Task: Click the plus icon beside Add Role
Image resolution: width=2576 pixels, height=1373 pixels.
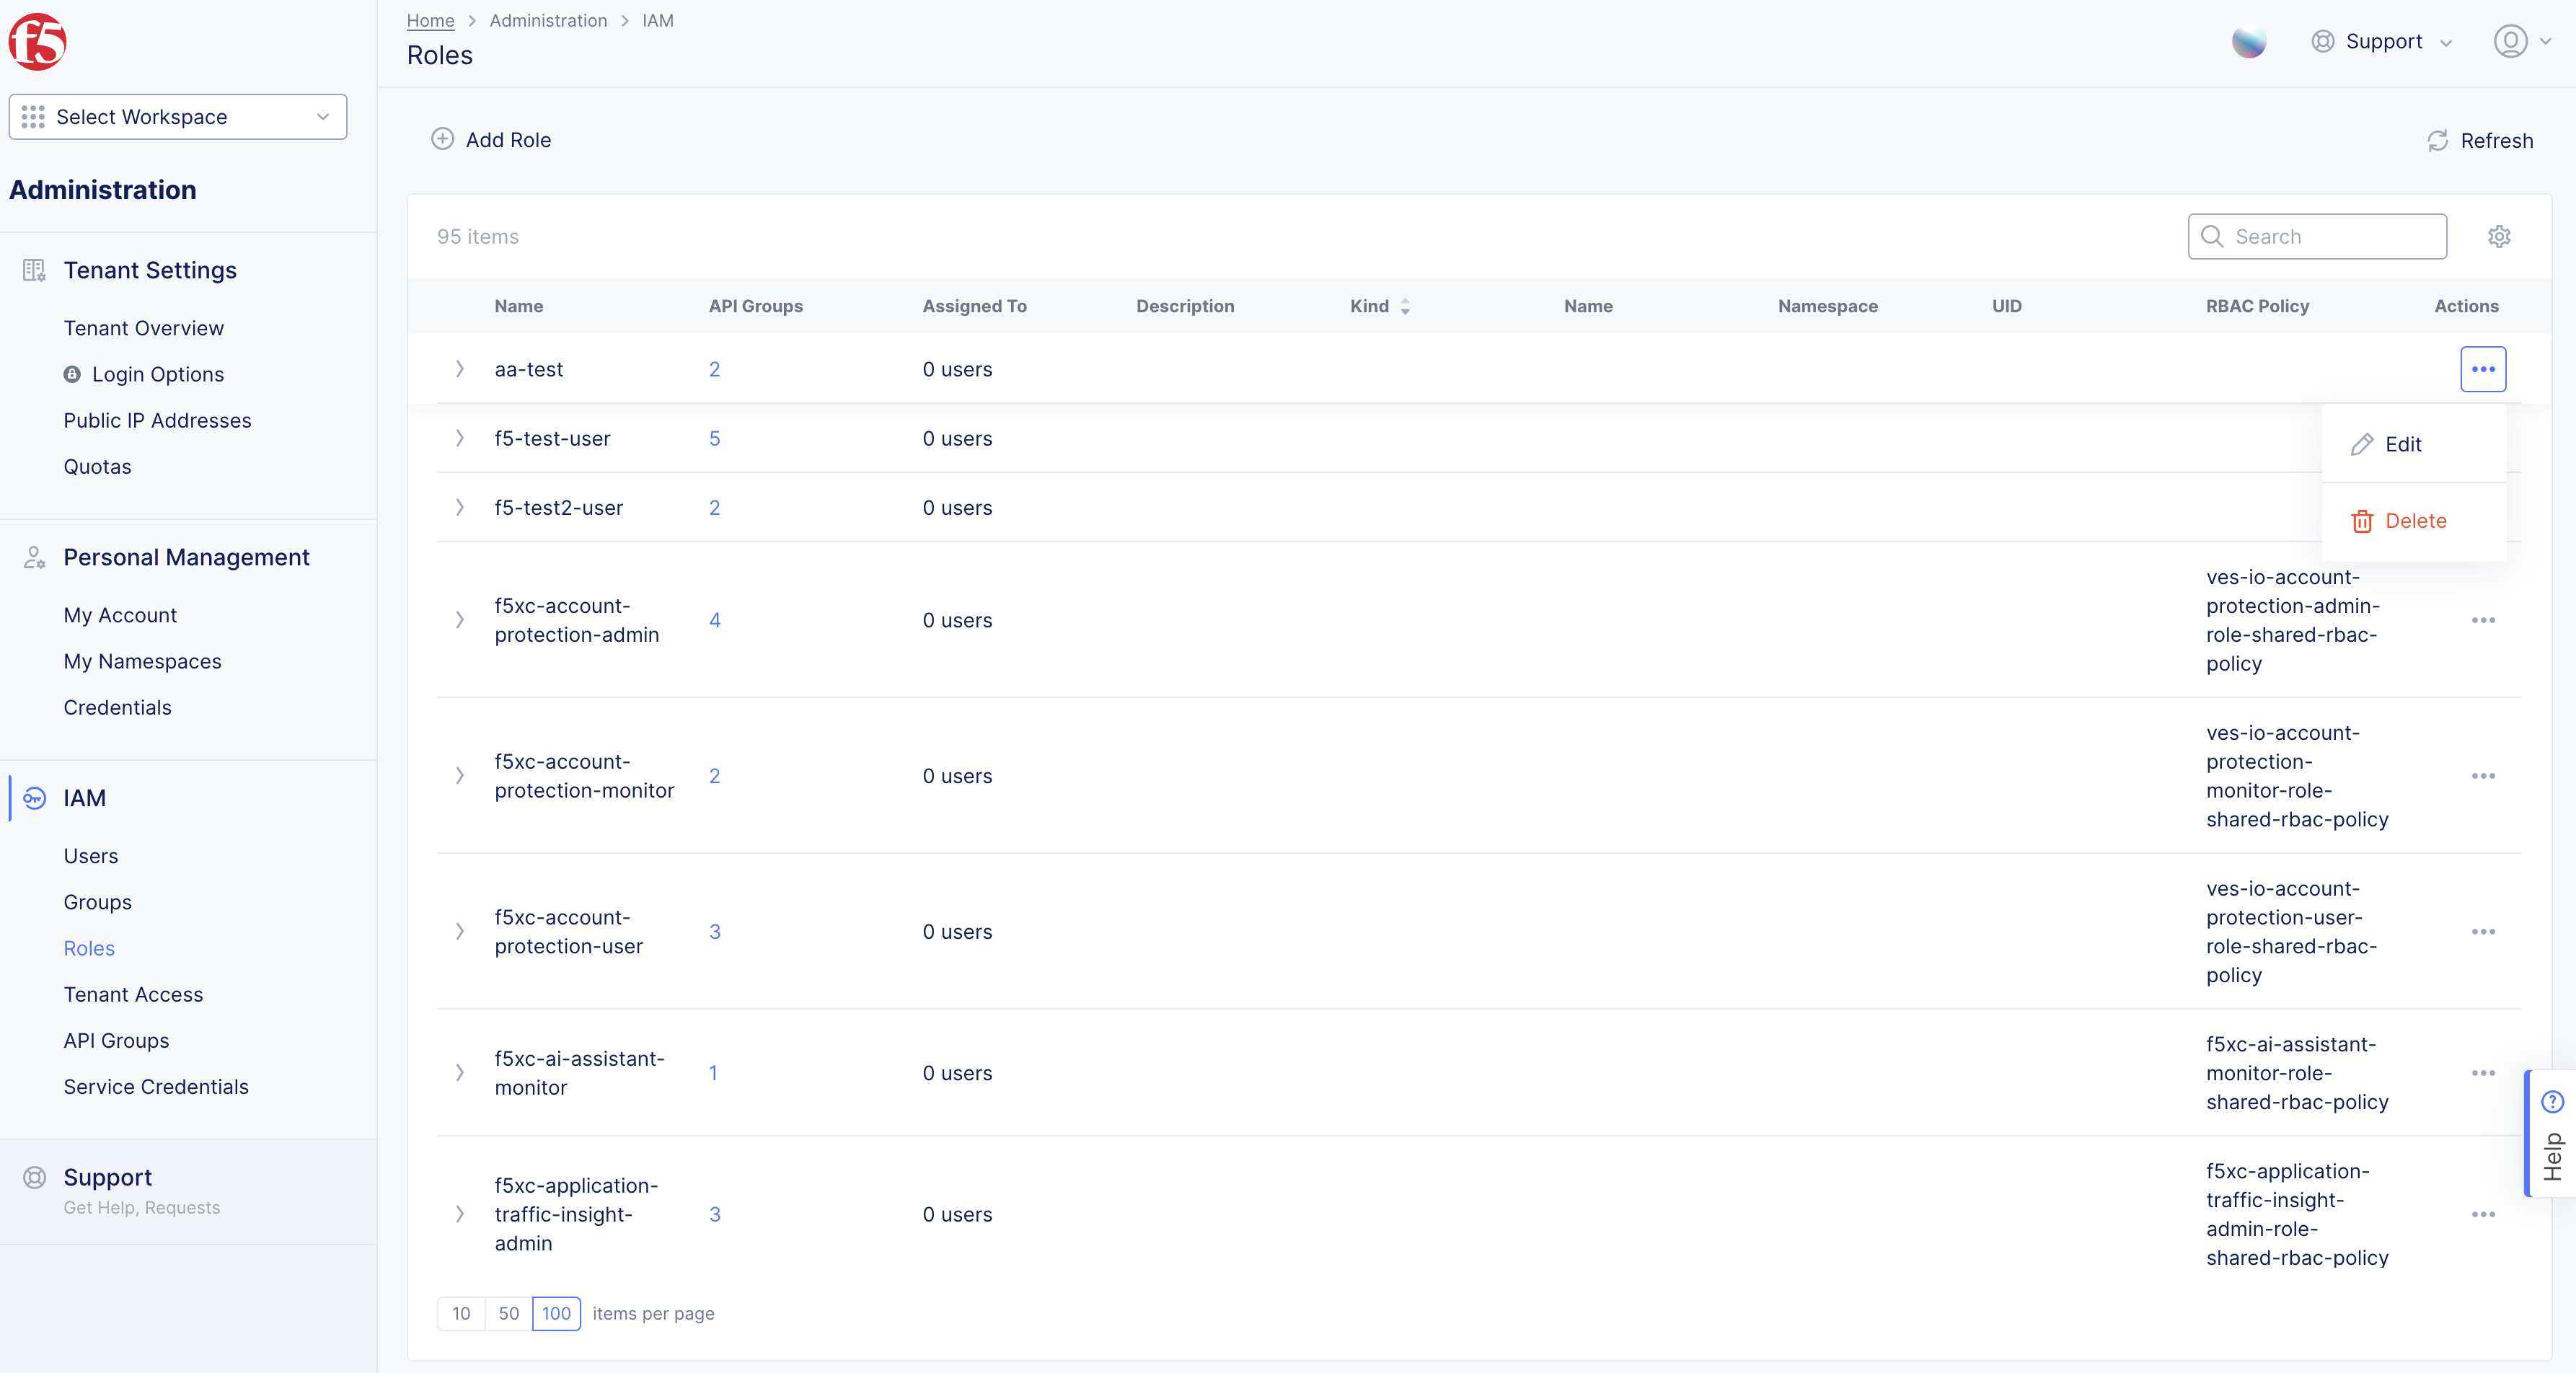Action: [x=443, y=139]
